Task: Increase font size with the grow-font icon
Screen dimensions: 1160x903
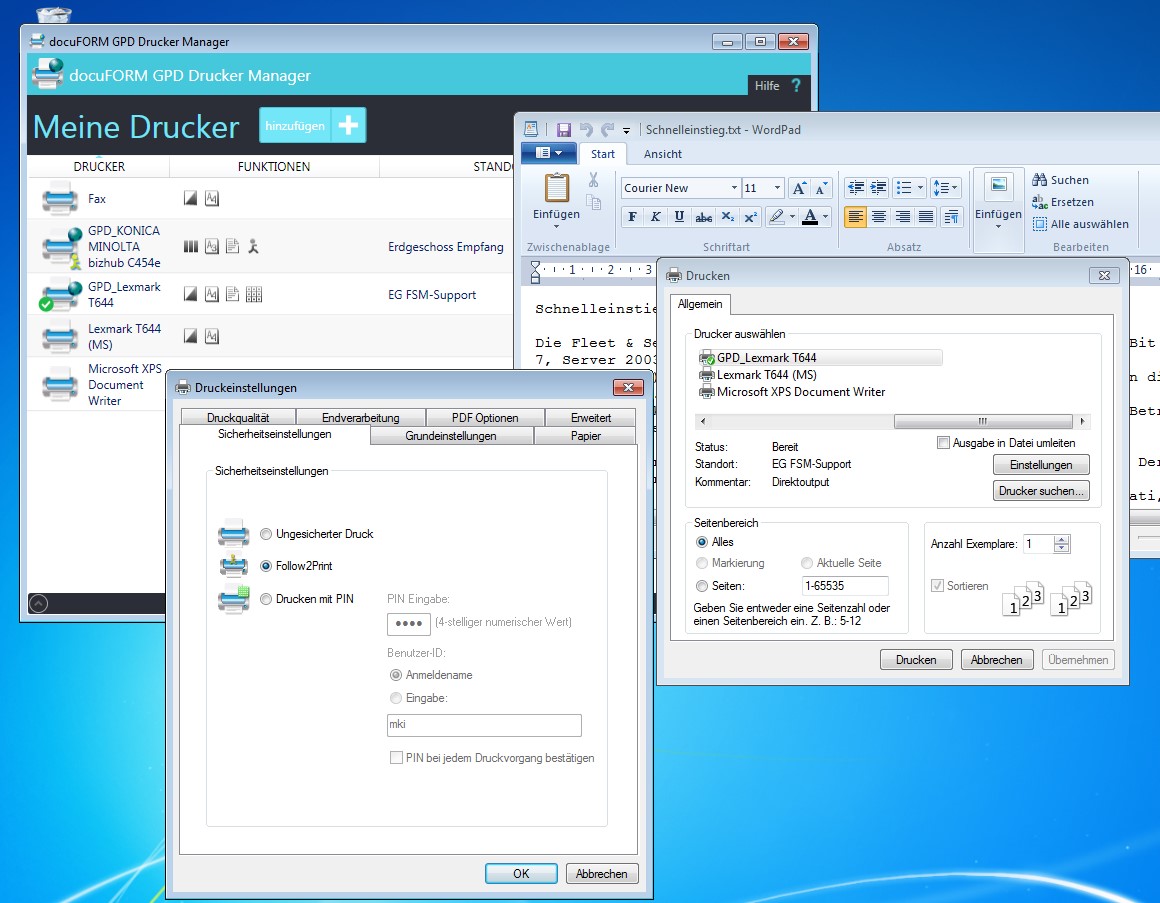Action: [x=799, y=188]
